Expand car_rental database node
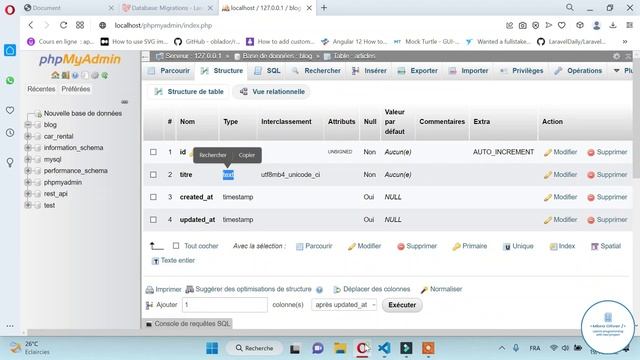 coord(28,136)
